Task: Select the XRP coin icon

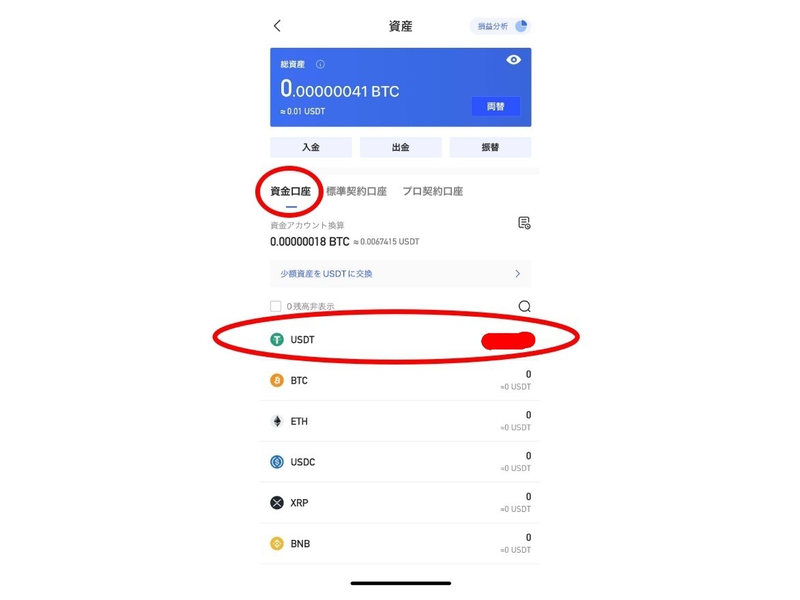Action: [x=277, y=503]
